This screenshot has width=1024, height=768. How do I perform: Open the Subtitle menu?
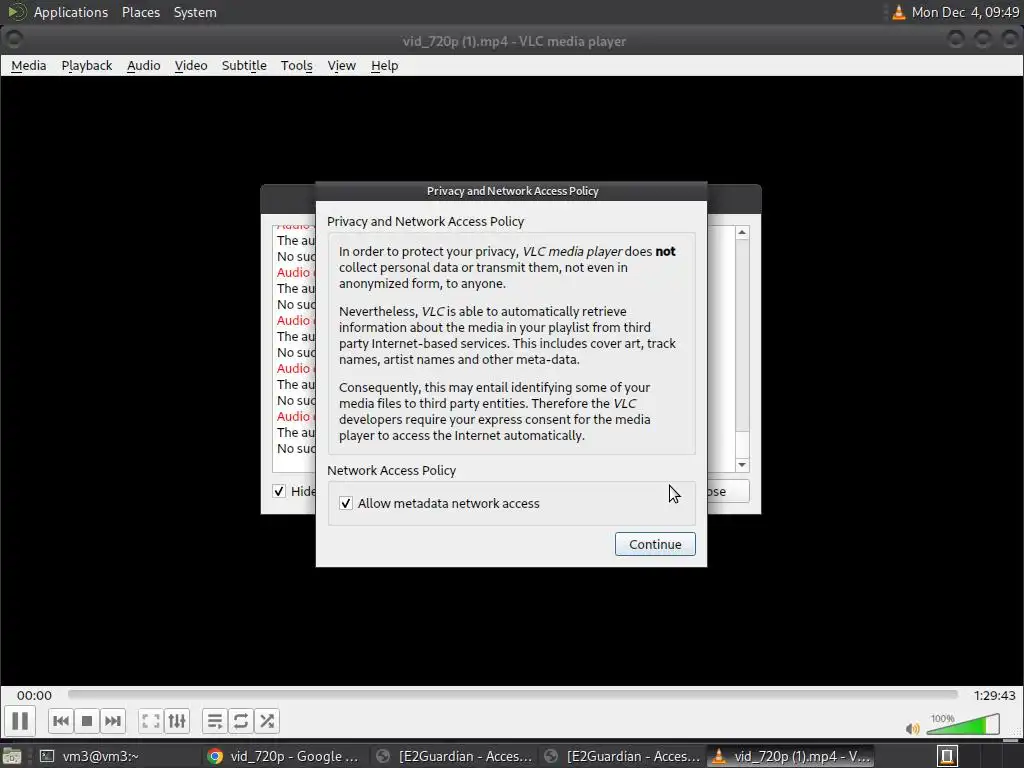pos(244,65)
